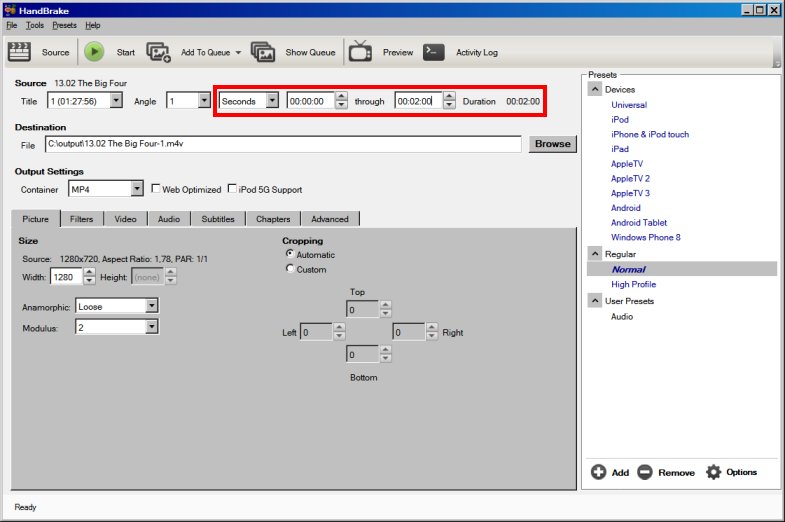Screen dimensions: 785x522
Task: Select the Android Tablet preset
Action: pos(639,222)
